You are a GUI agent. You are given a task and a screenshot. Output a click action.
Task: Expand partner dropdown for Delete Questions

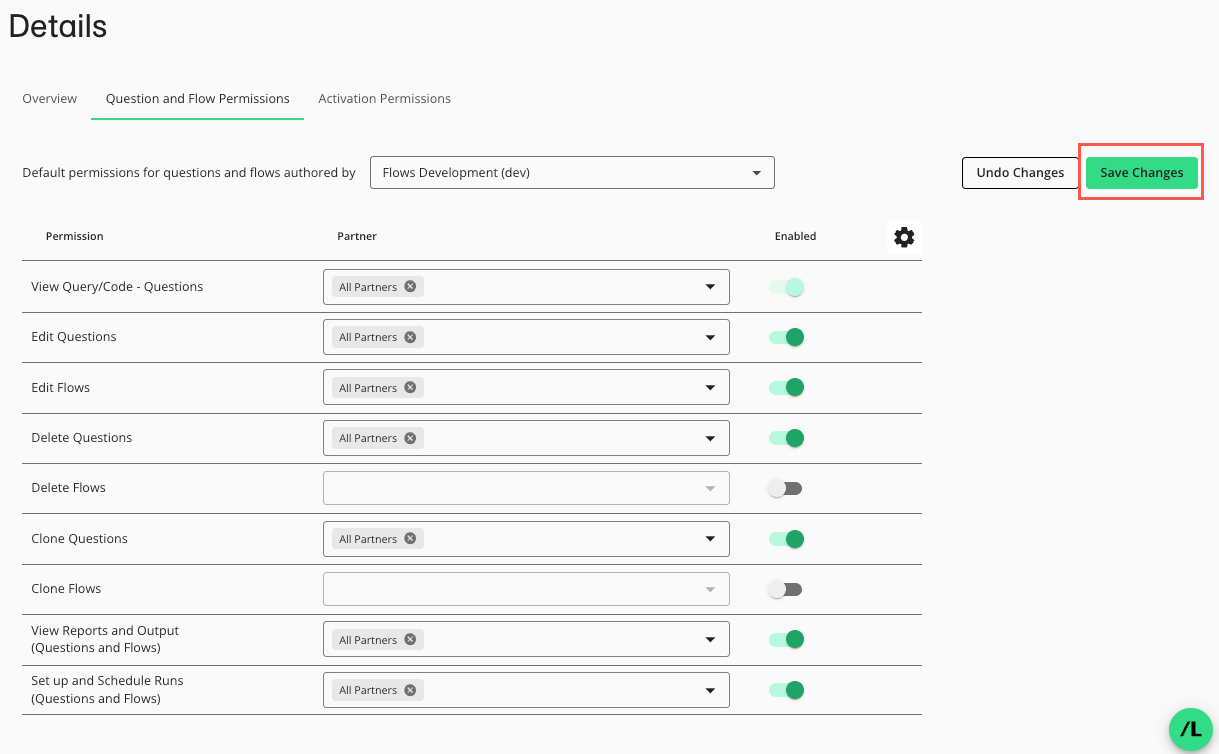coord(710,438)
